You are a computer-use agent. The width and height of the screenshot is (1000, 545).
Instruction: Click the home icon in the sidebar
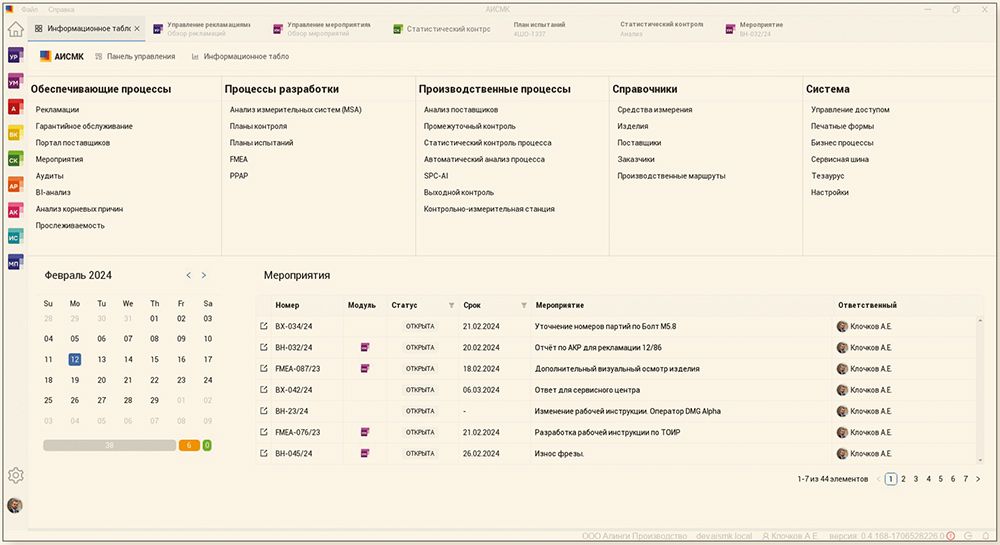pyautogui.click(x=15, y=29)
